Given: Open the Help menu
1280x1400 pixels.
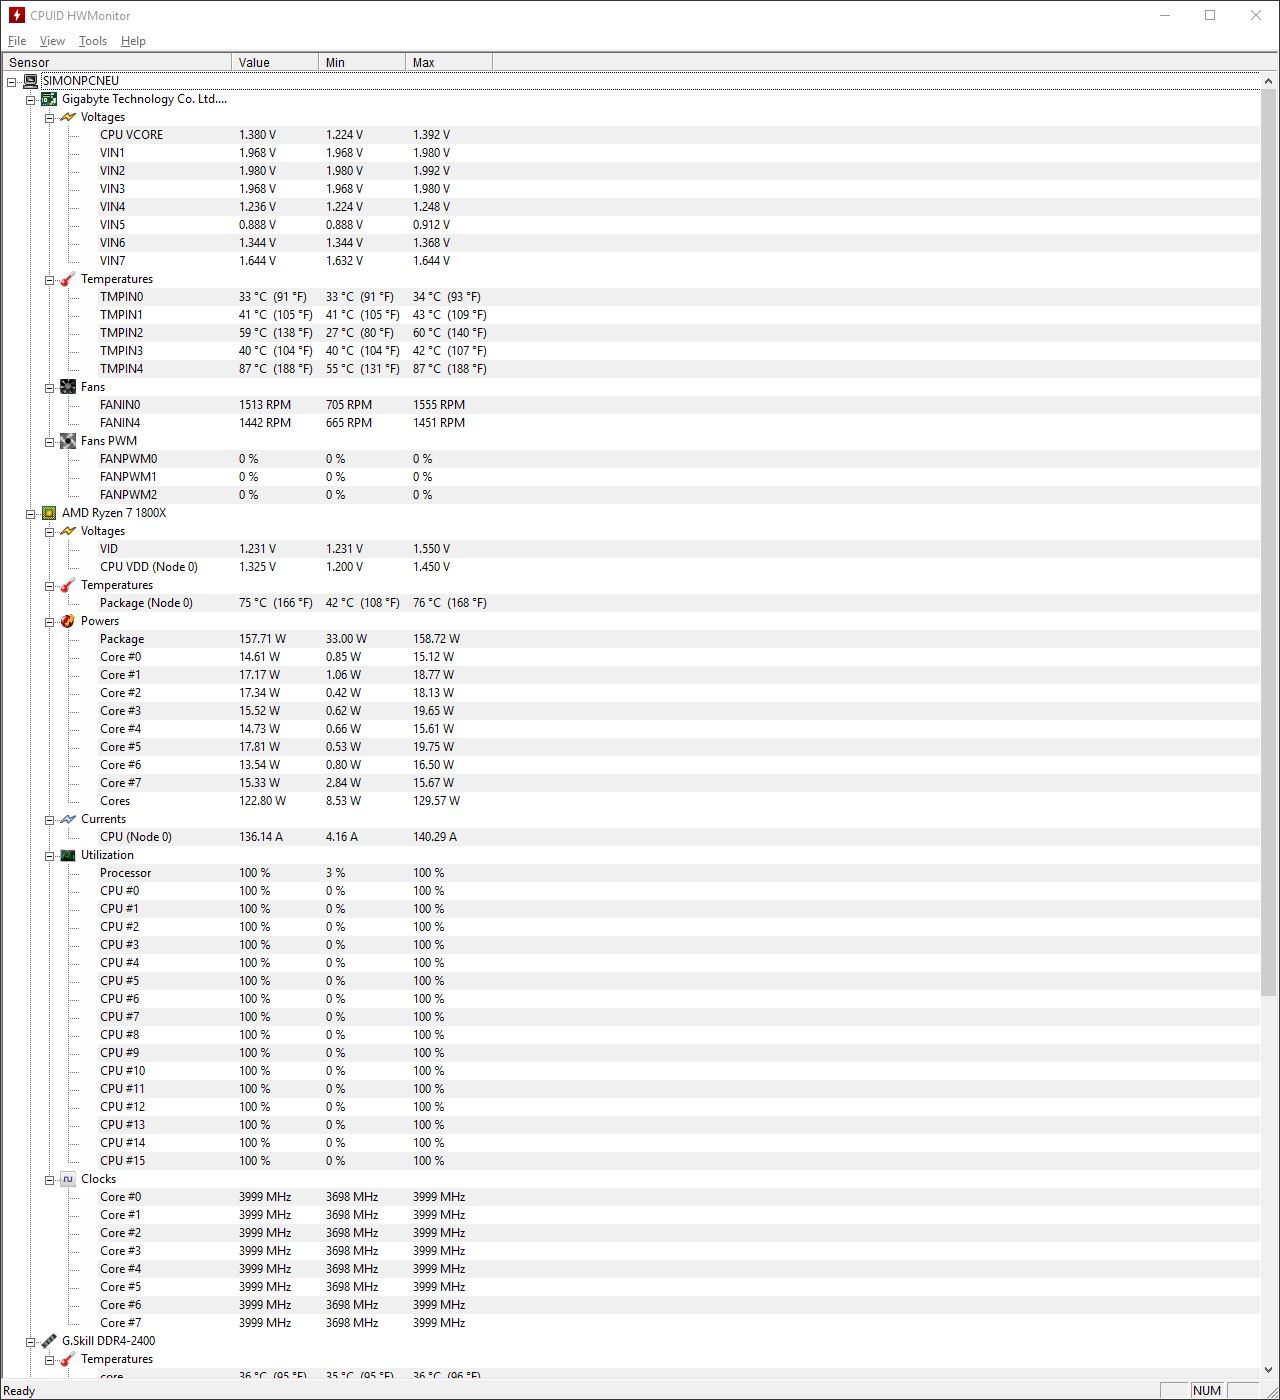Looking at the screenshot, I should (133, 41).
